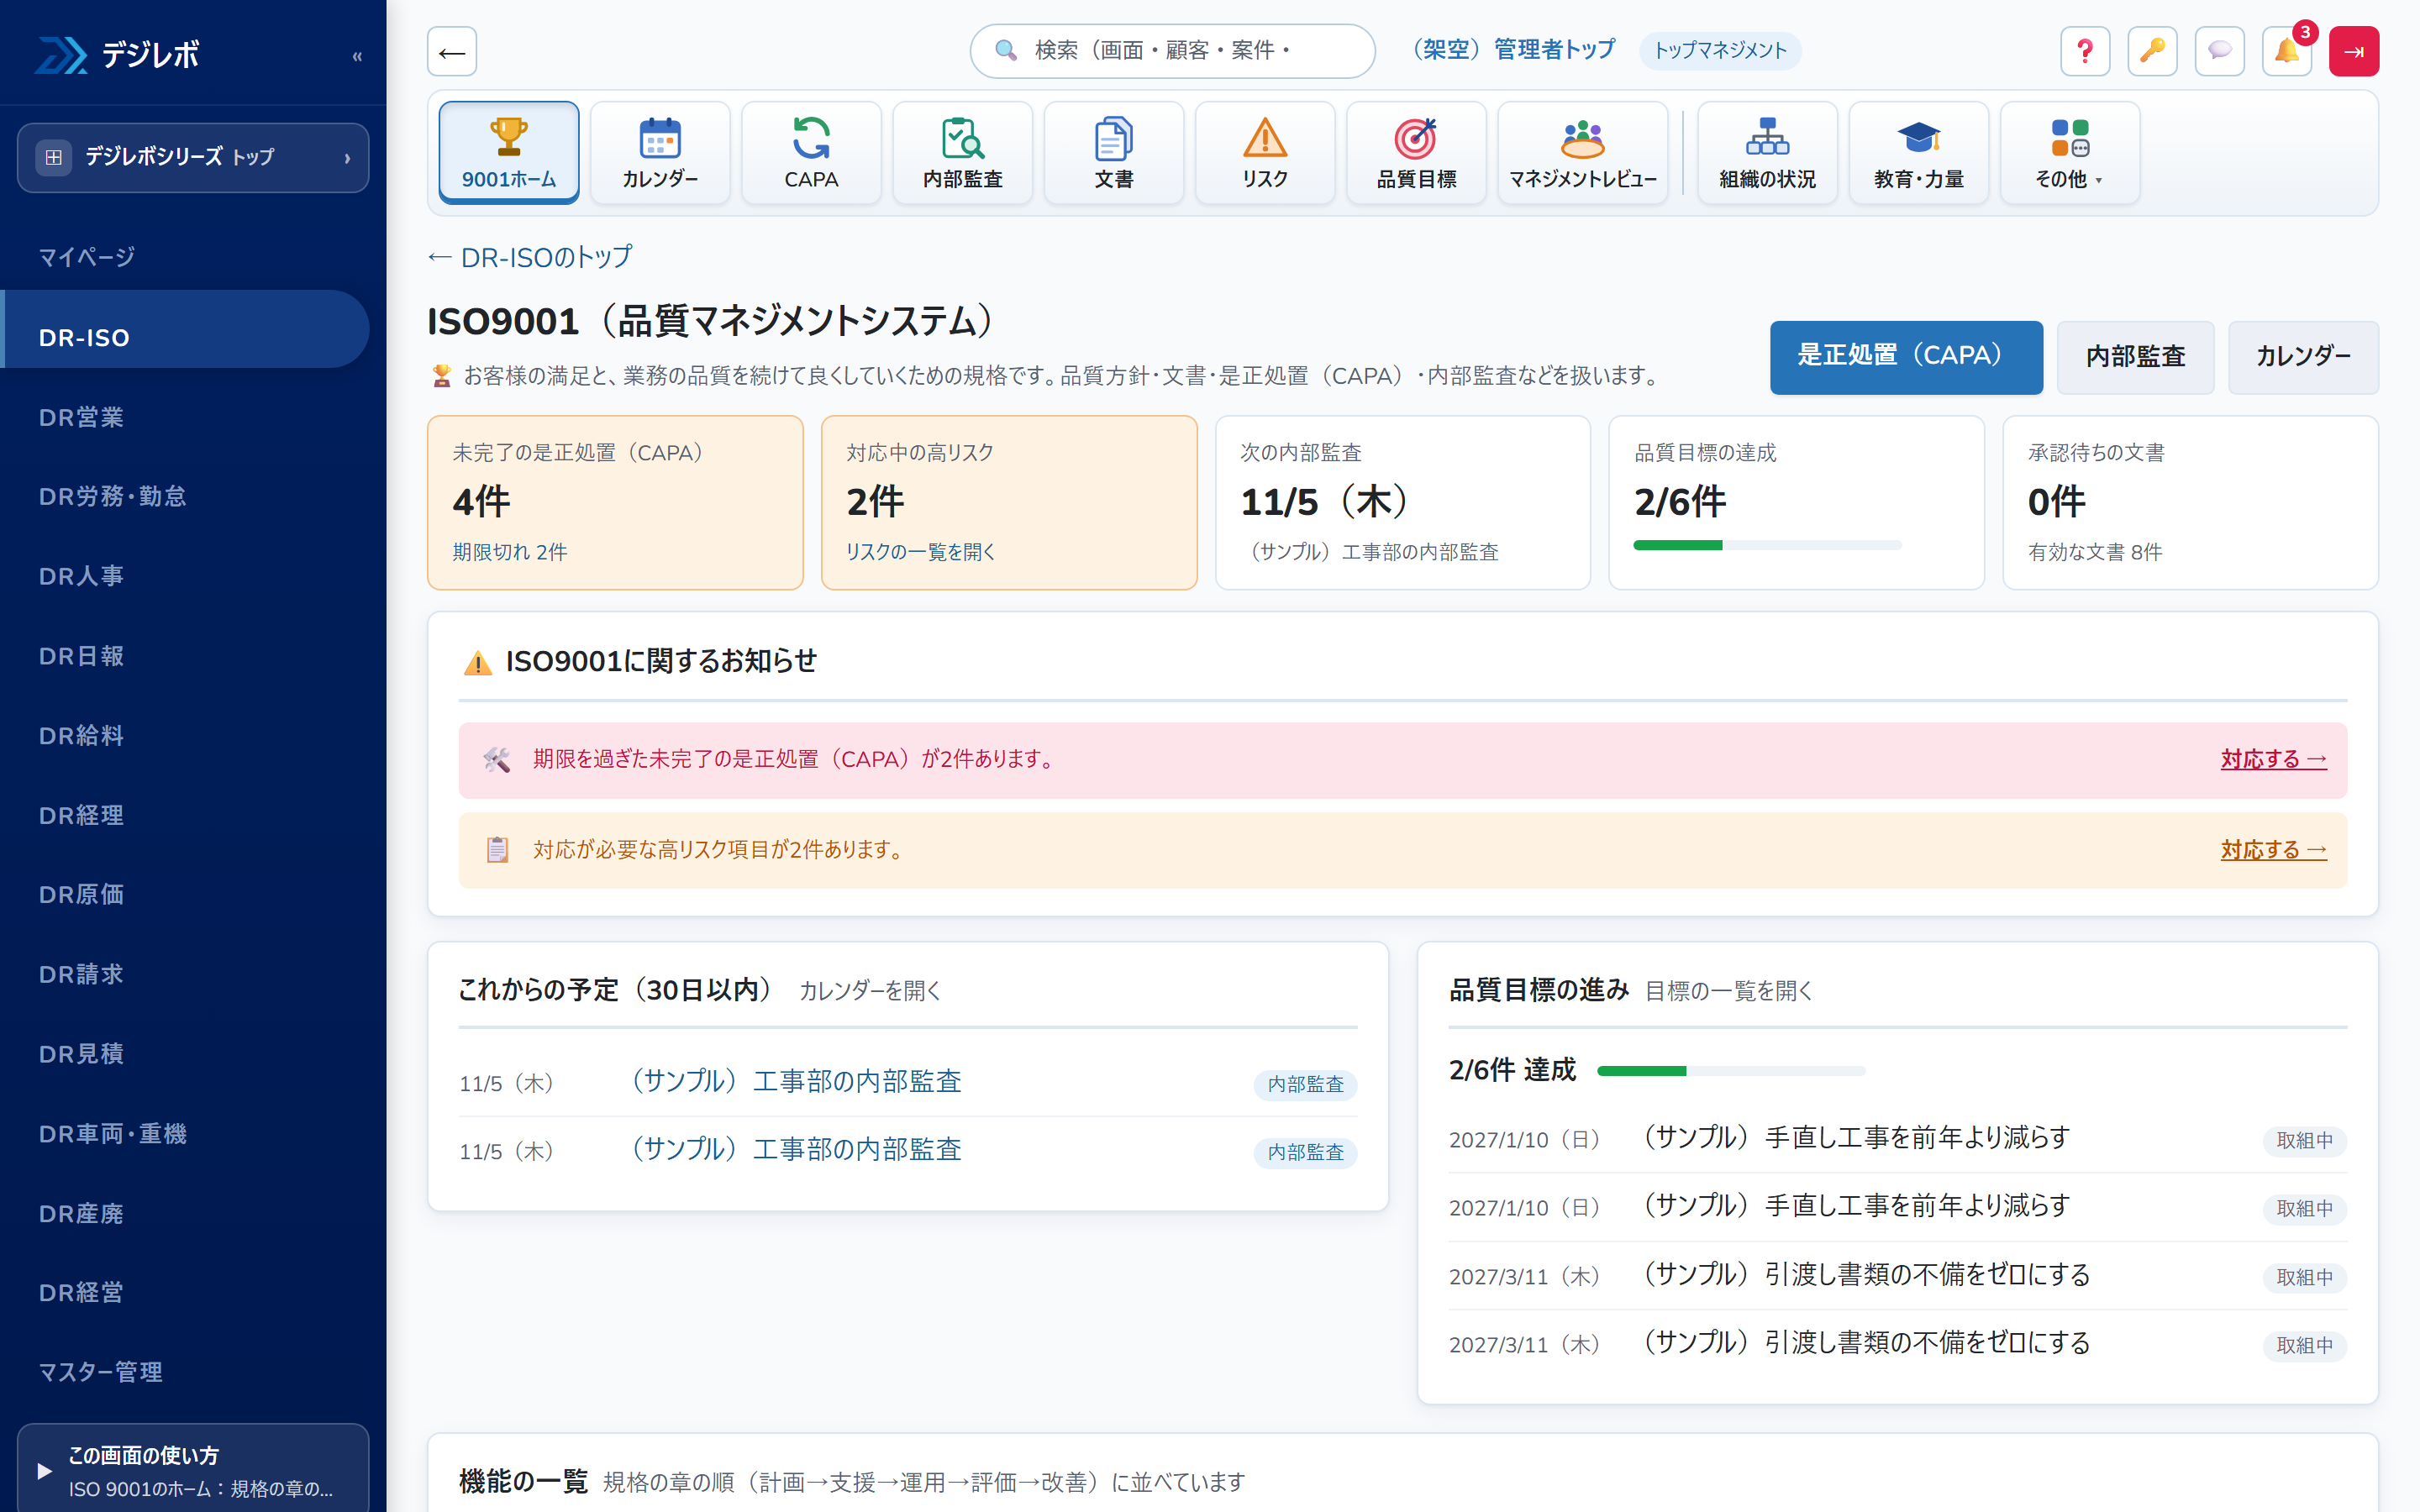Click the 内部監査 button beside CAPA
Screen dimensions: 2420x1512
click(2135, 356)
